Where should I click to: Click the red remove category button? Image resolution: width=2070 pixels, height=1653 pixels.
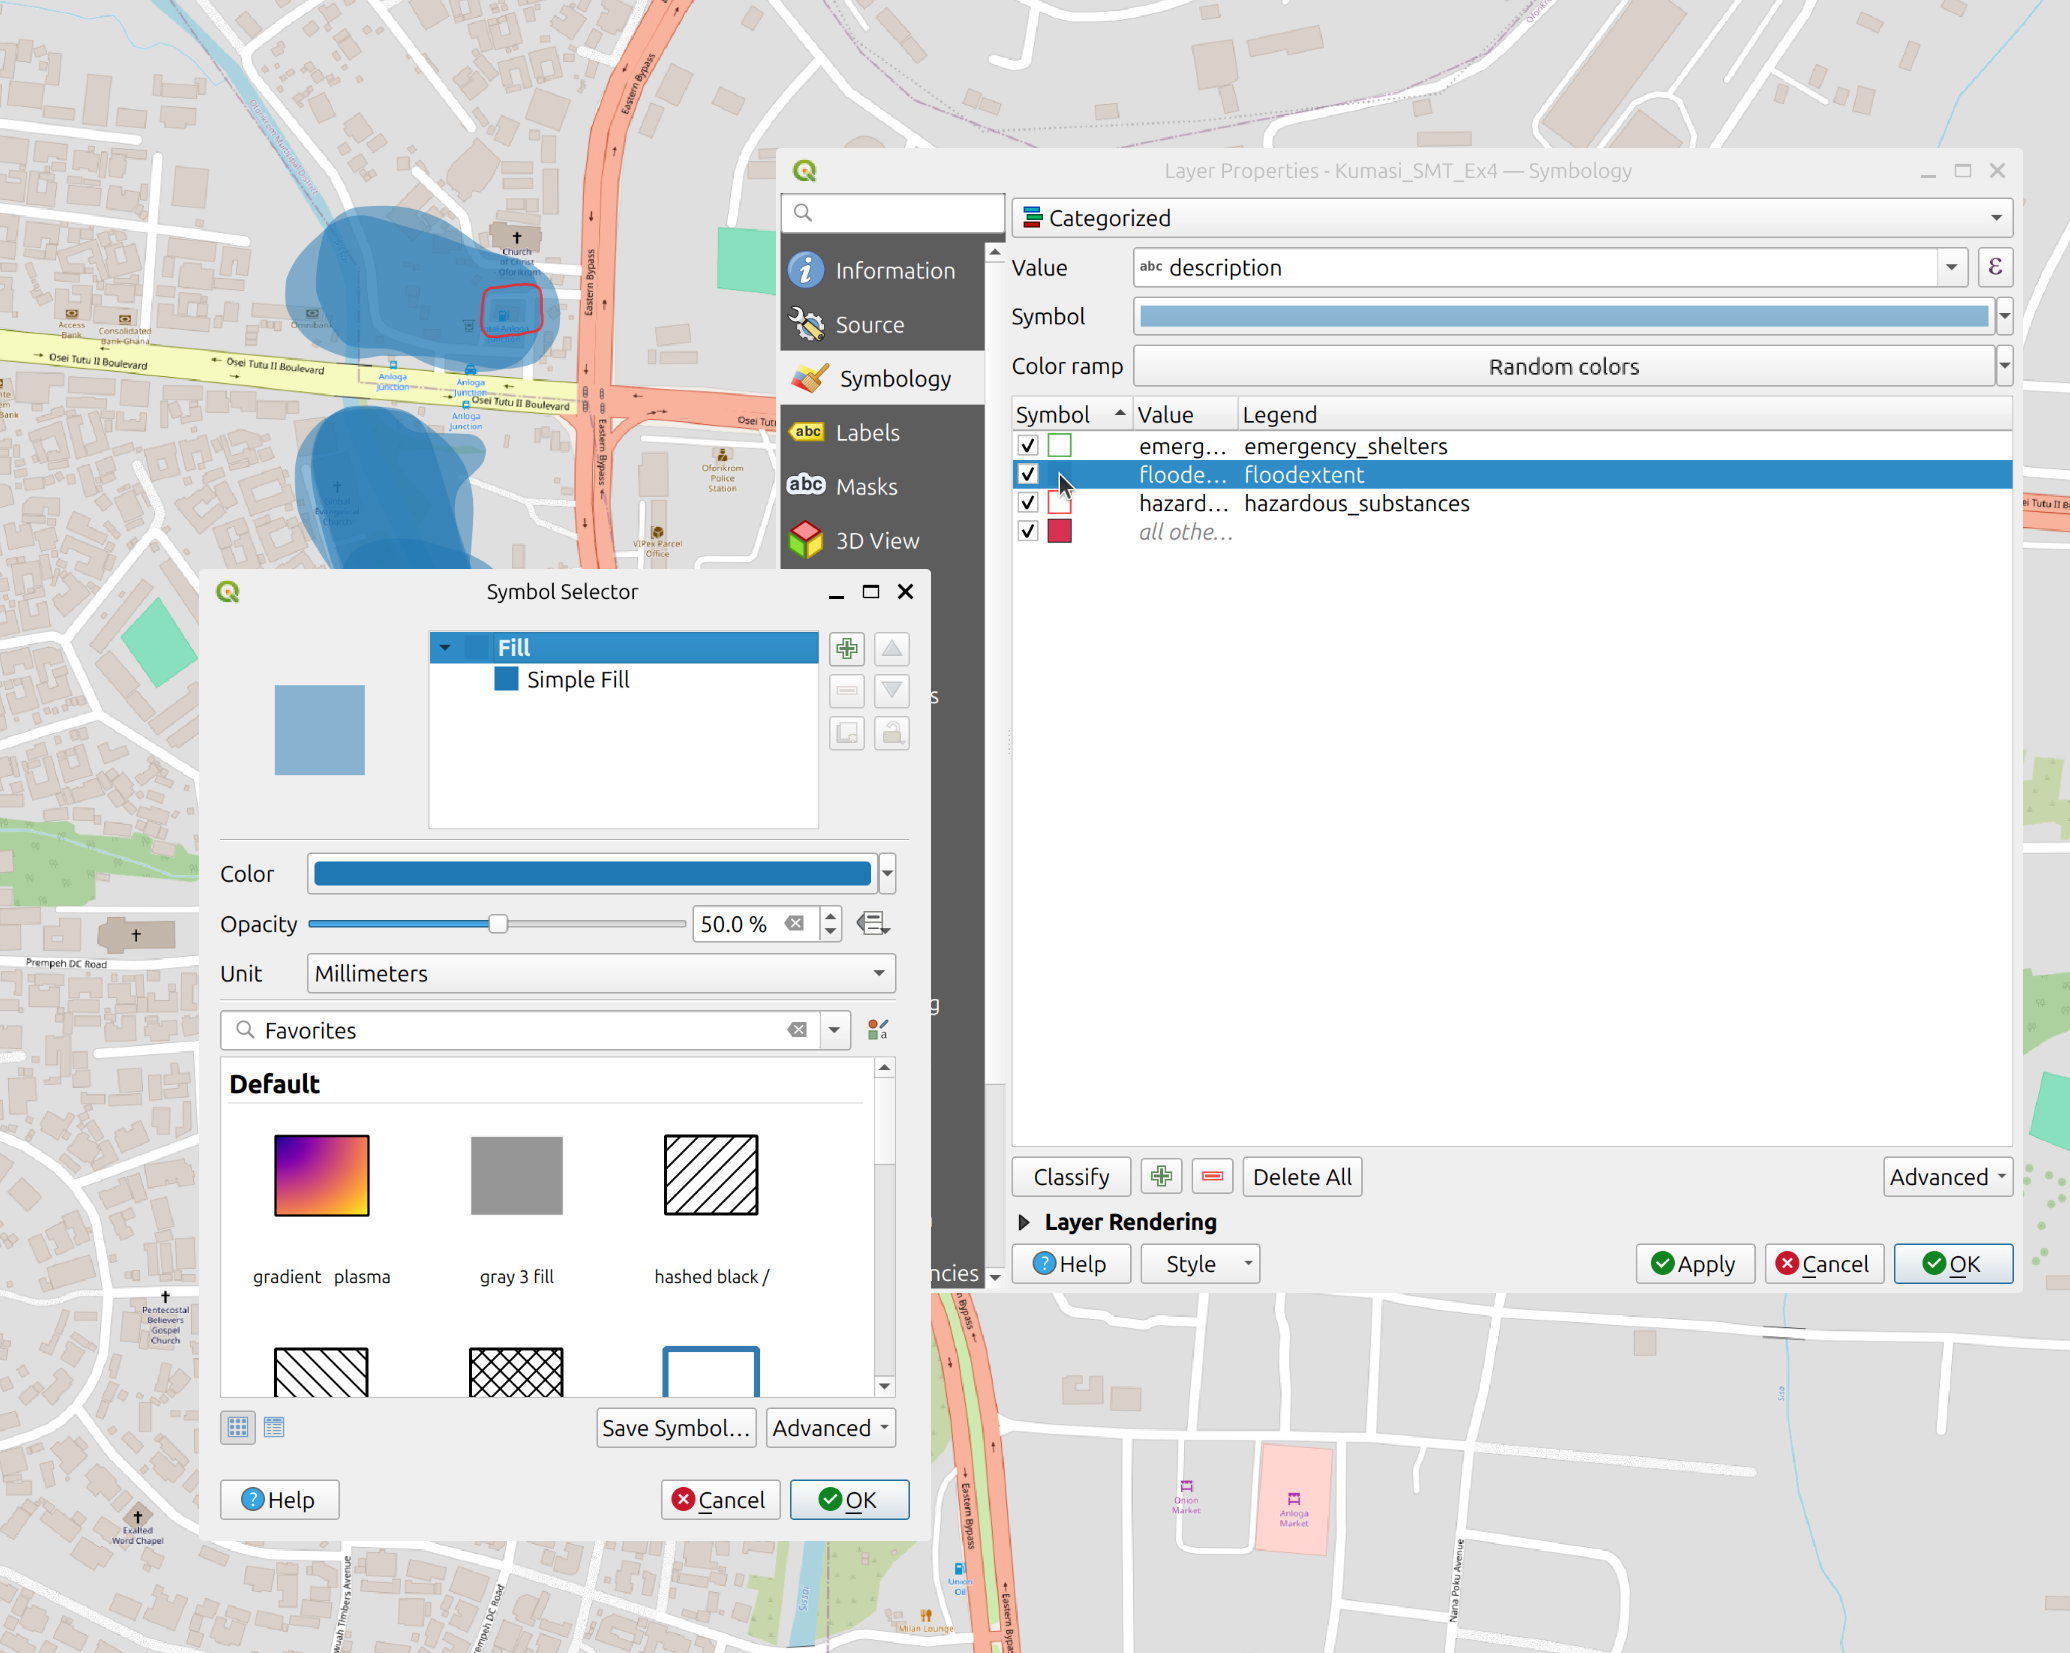[x=1212, y=1177]
